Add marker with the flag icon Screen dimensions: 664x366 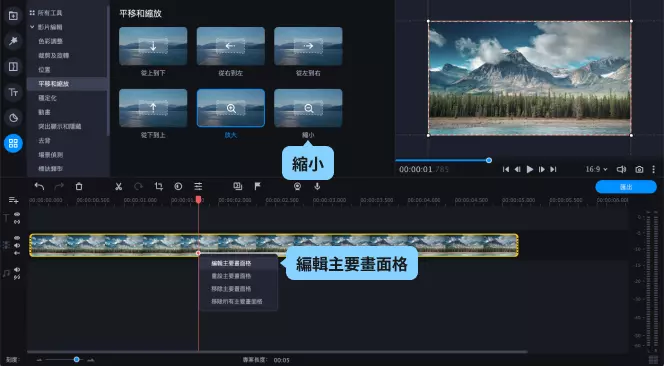coord(257,186)
